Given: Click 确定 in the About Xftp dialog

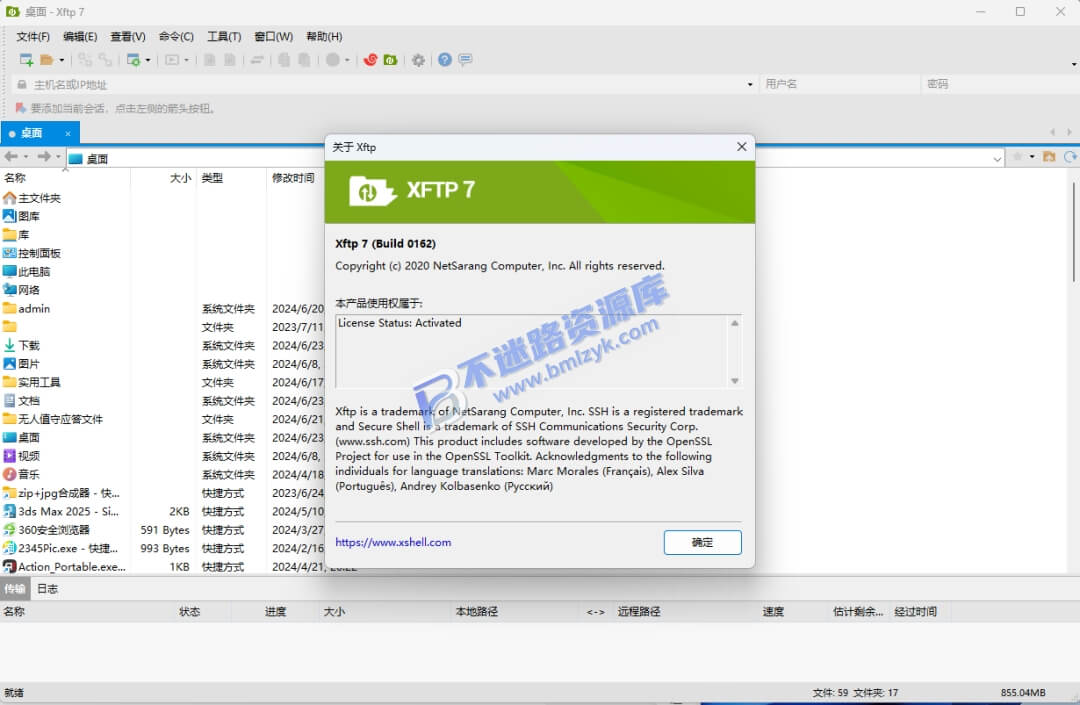Looking at the screenshot, I should point(703,543).
